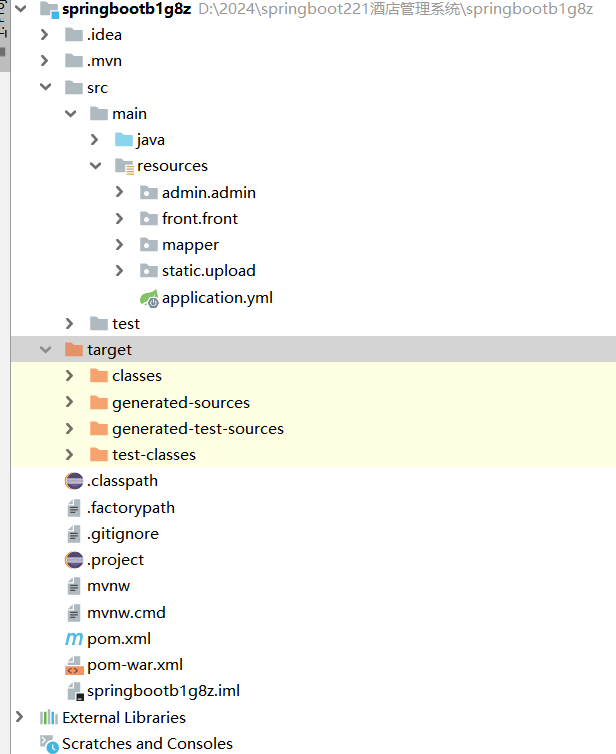
Task: Click the XML file icon for pom-war.xml
Action: pos(74,665)
